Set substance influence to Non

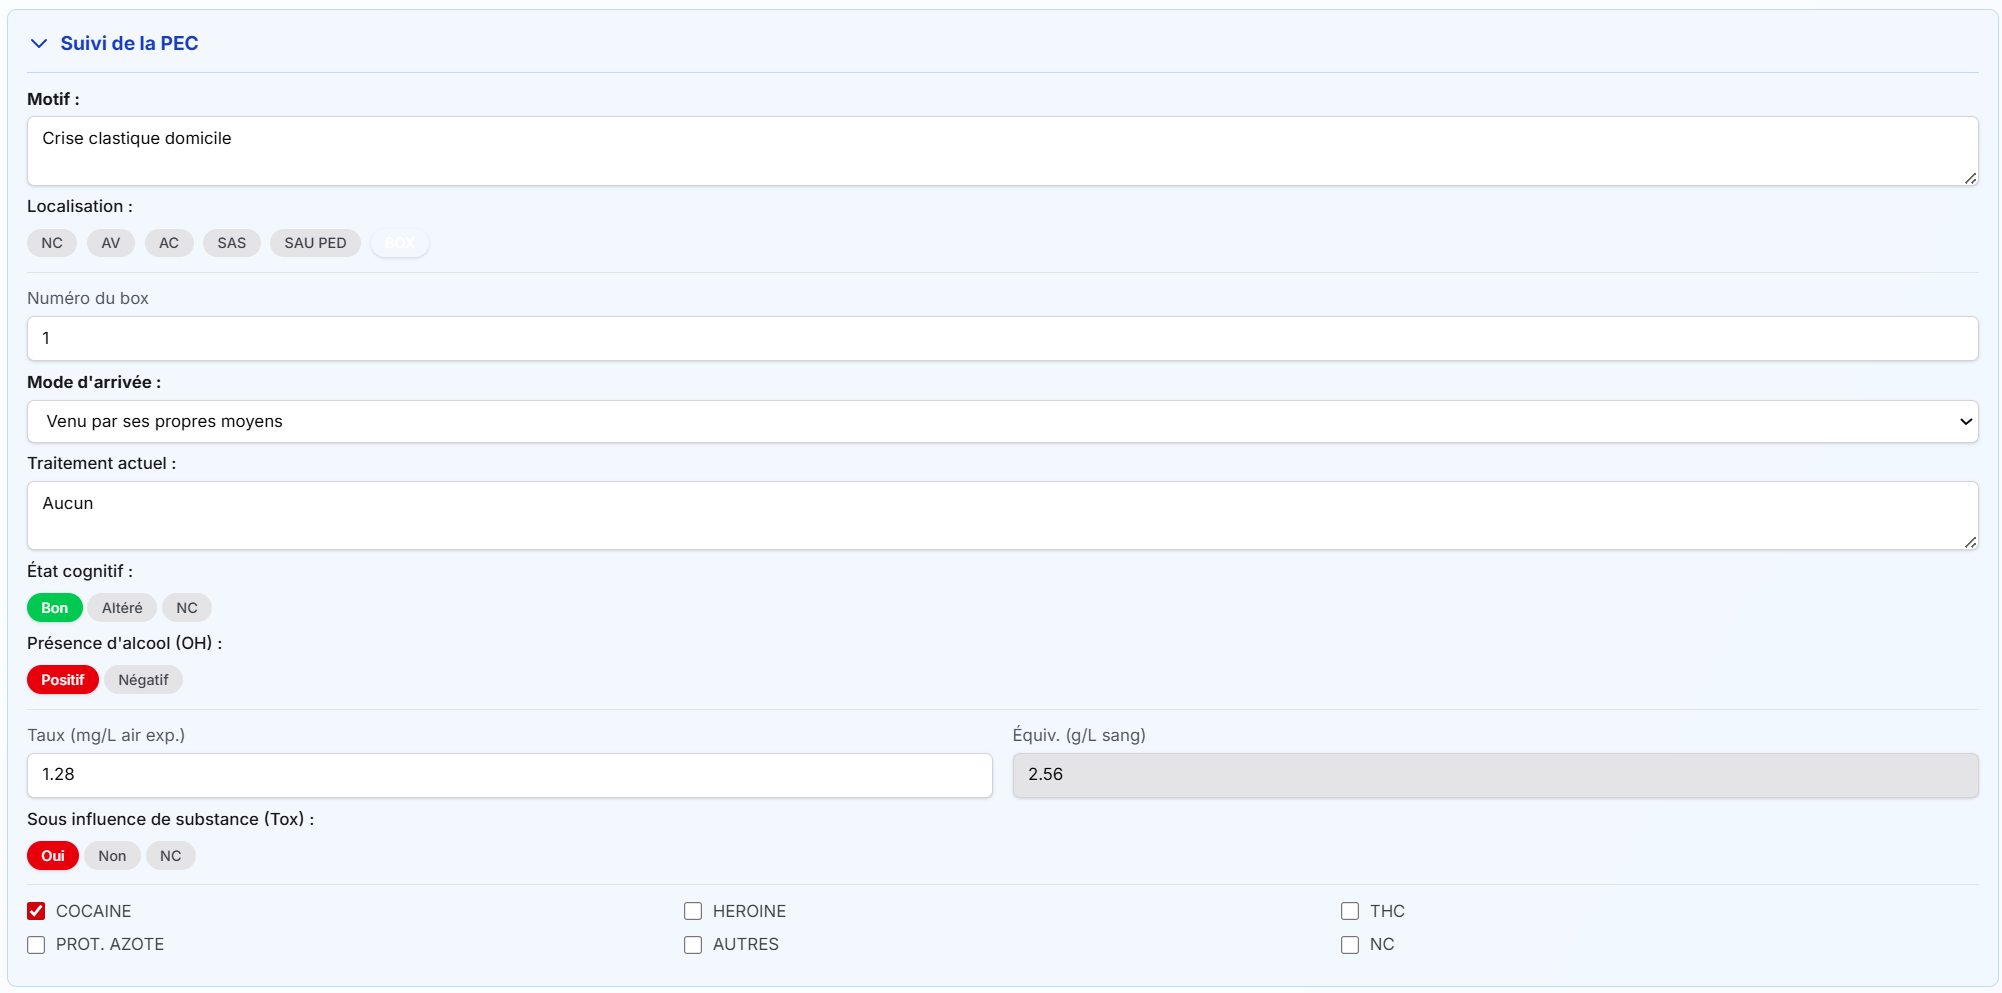[112, 856]
